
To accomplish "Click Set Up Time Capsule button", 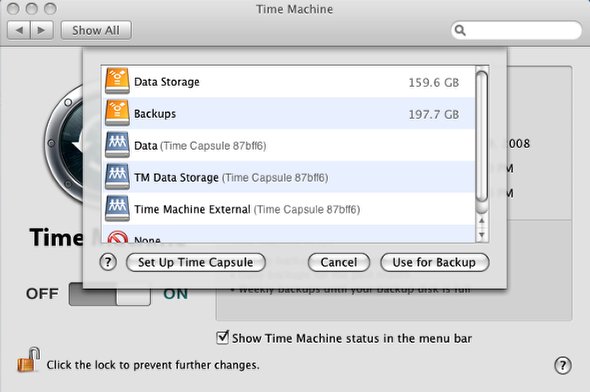I will (x=196, y=262).
